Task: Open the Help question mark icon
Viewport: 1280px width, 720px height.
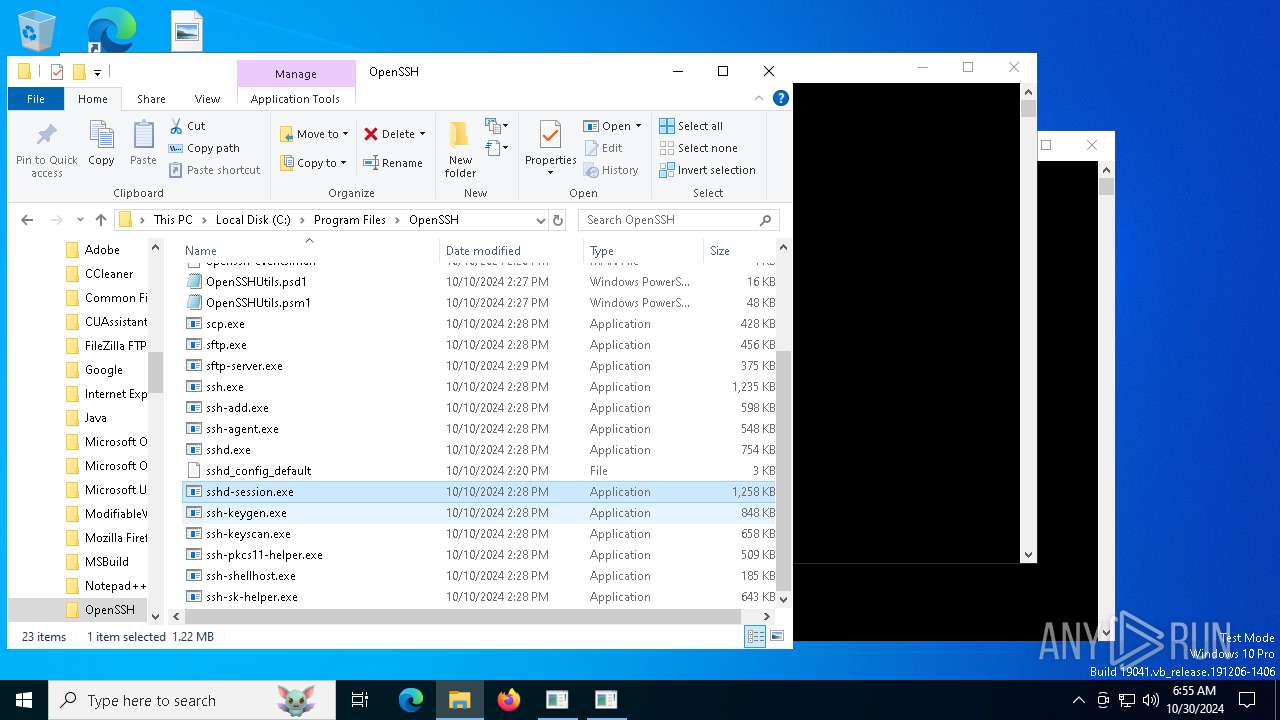Action: pos(781,98)
